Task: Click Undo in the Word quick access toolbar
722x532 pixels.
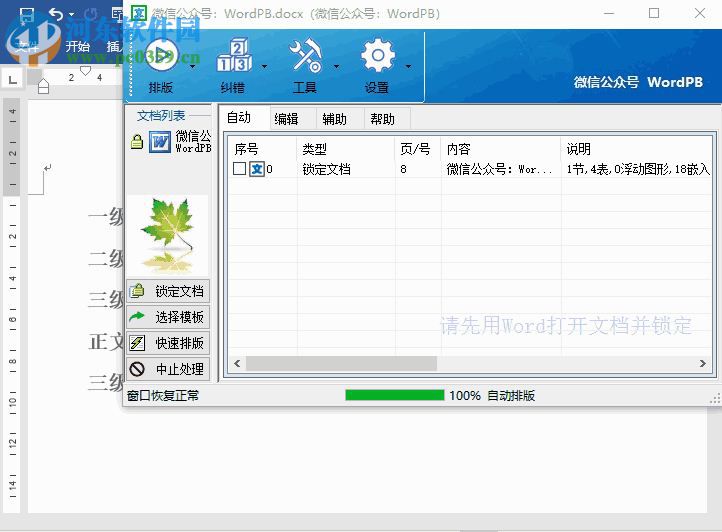Action: pyautogui.click(x=56, y=15)
